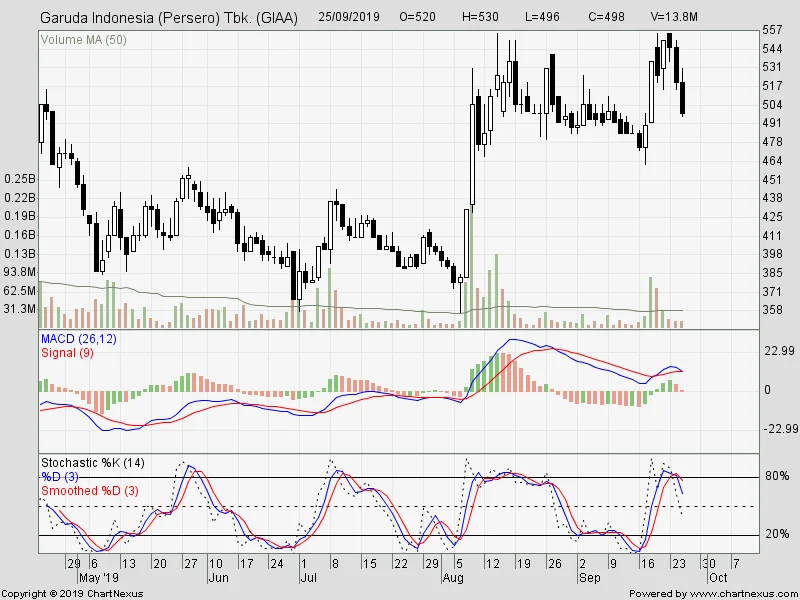This screenshot has height=600, width=800.
Task: Click the 0 line label on MACD axis
Action: click(x=767, y=390)
